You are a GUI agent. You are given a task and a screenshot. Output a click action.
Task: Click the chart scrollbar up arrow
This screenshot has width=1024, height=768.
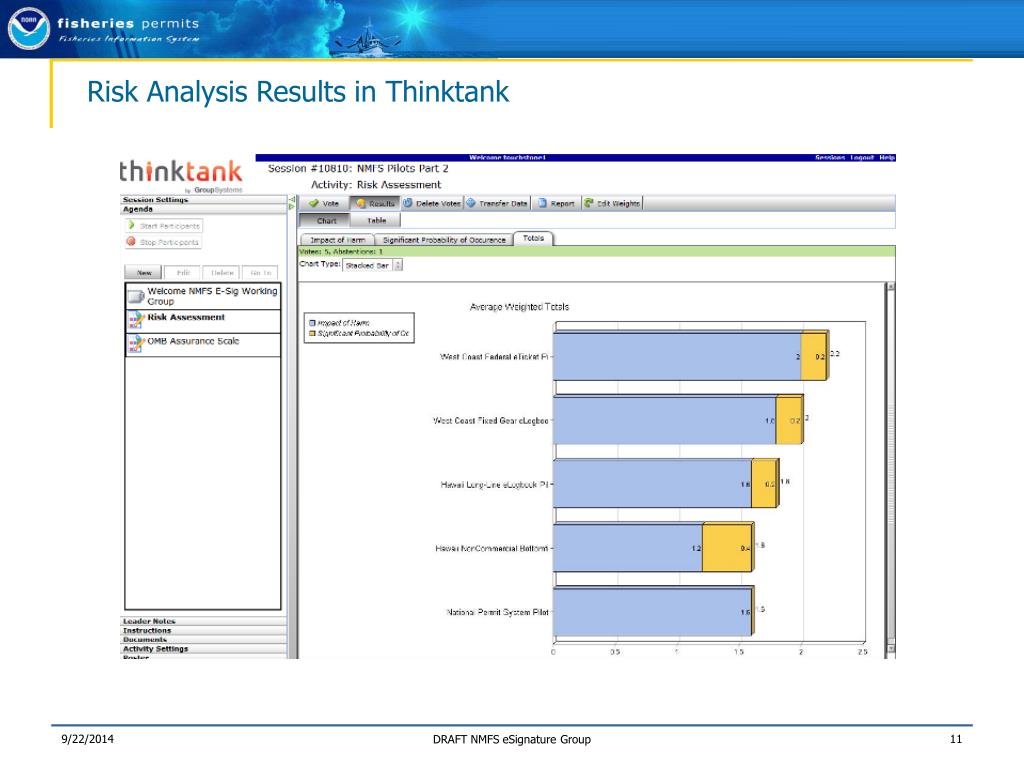pos(891,286)
